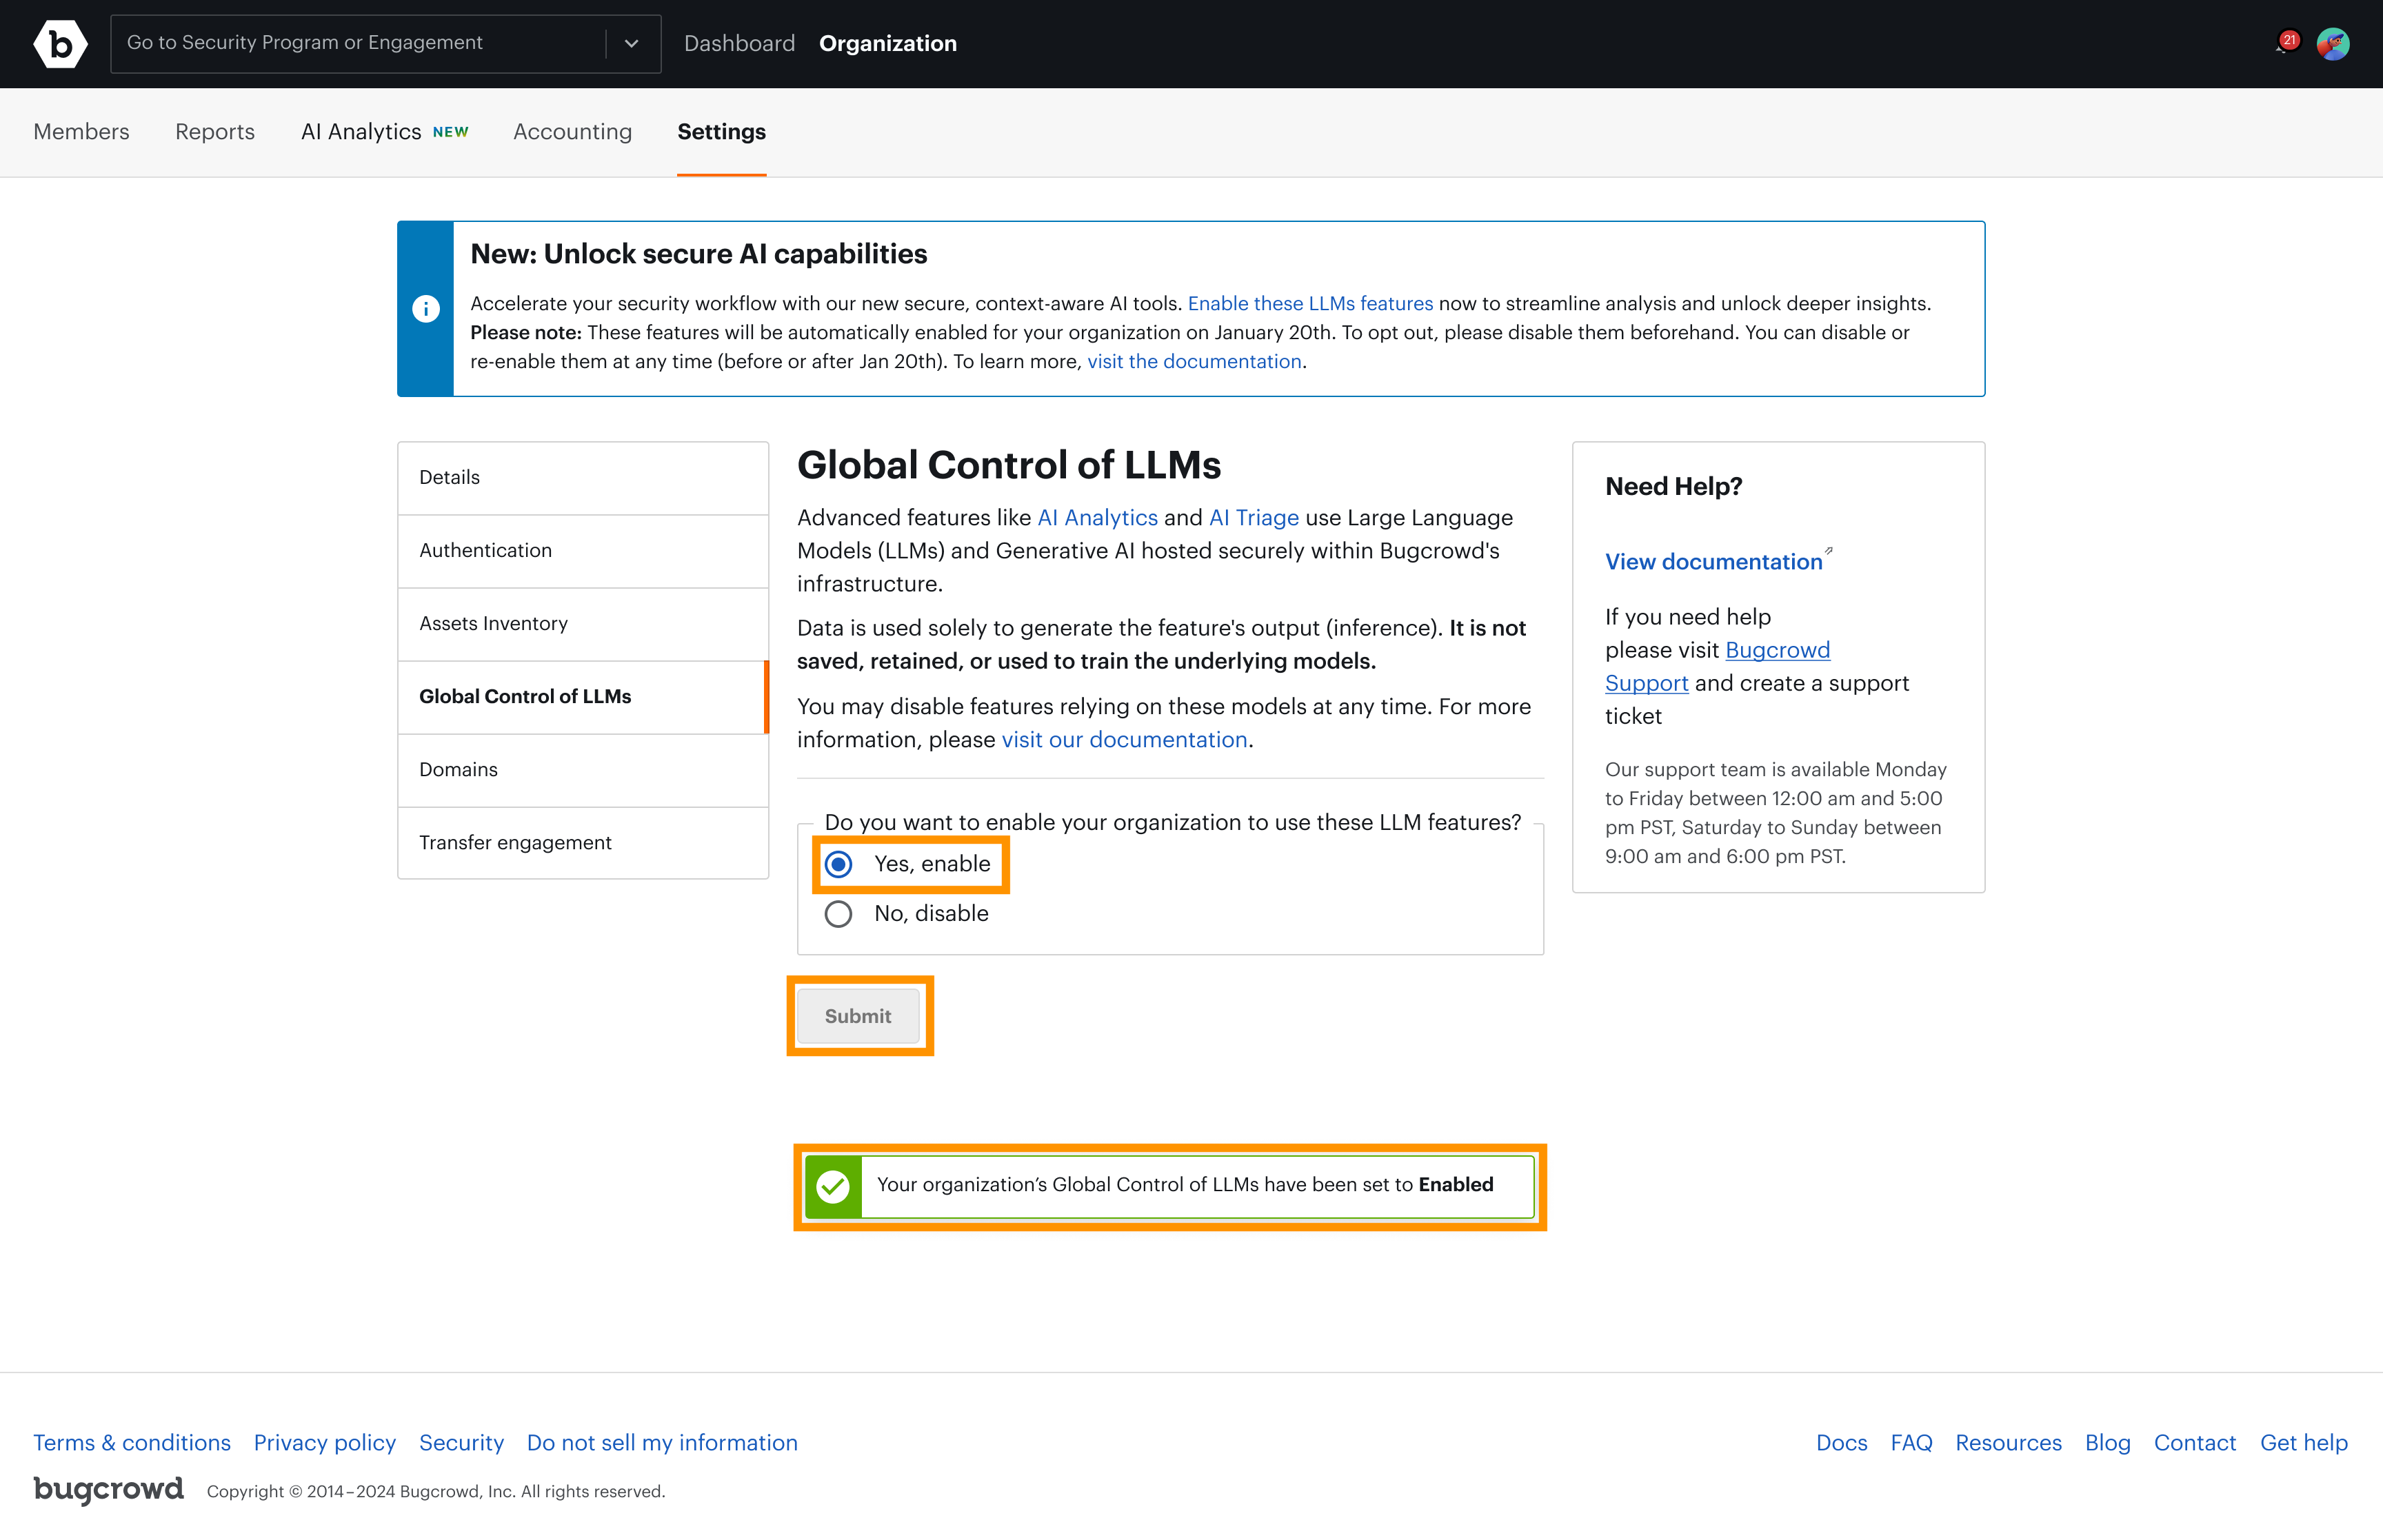
Task: Click the bugcrowd wordmark in the footer
Action: (x=107, y=1490)
